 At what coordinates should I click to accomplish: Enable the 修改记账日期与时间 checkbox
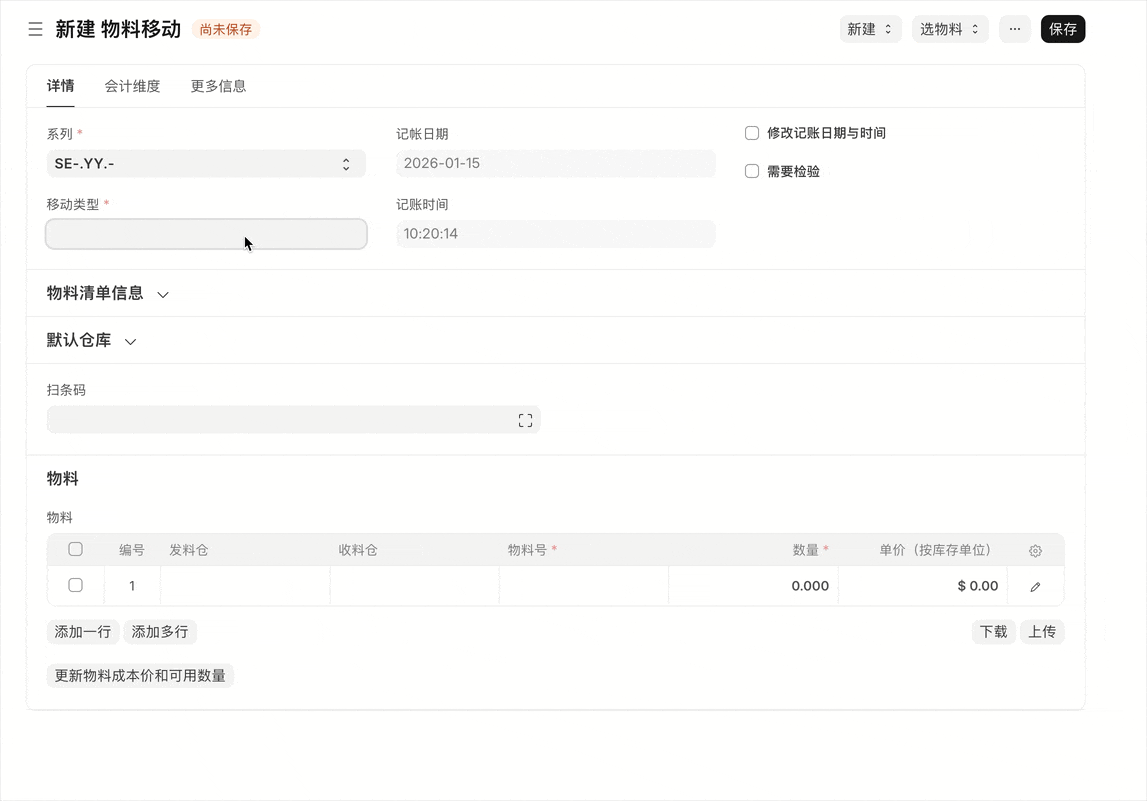click(751, 132)
